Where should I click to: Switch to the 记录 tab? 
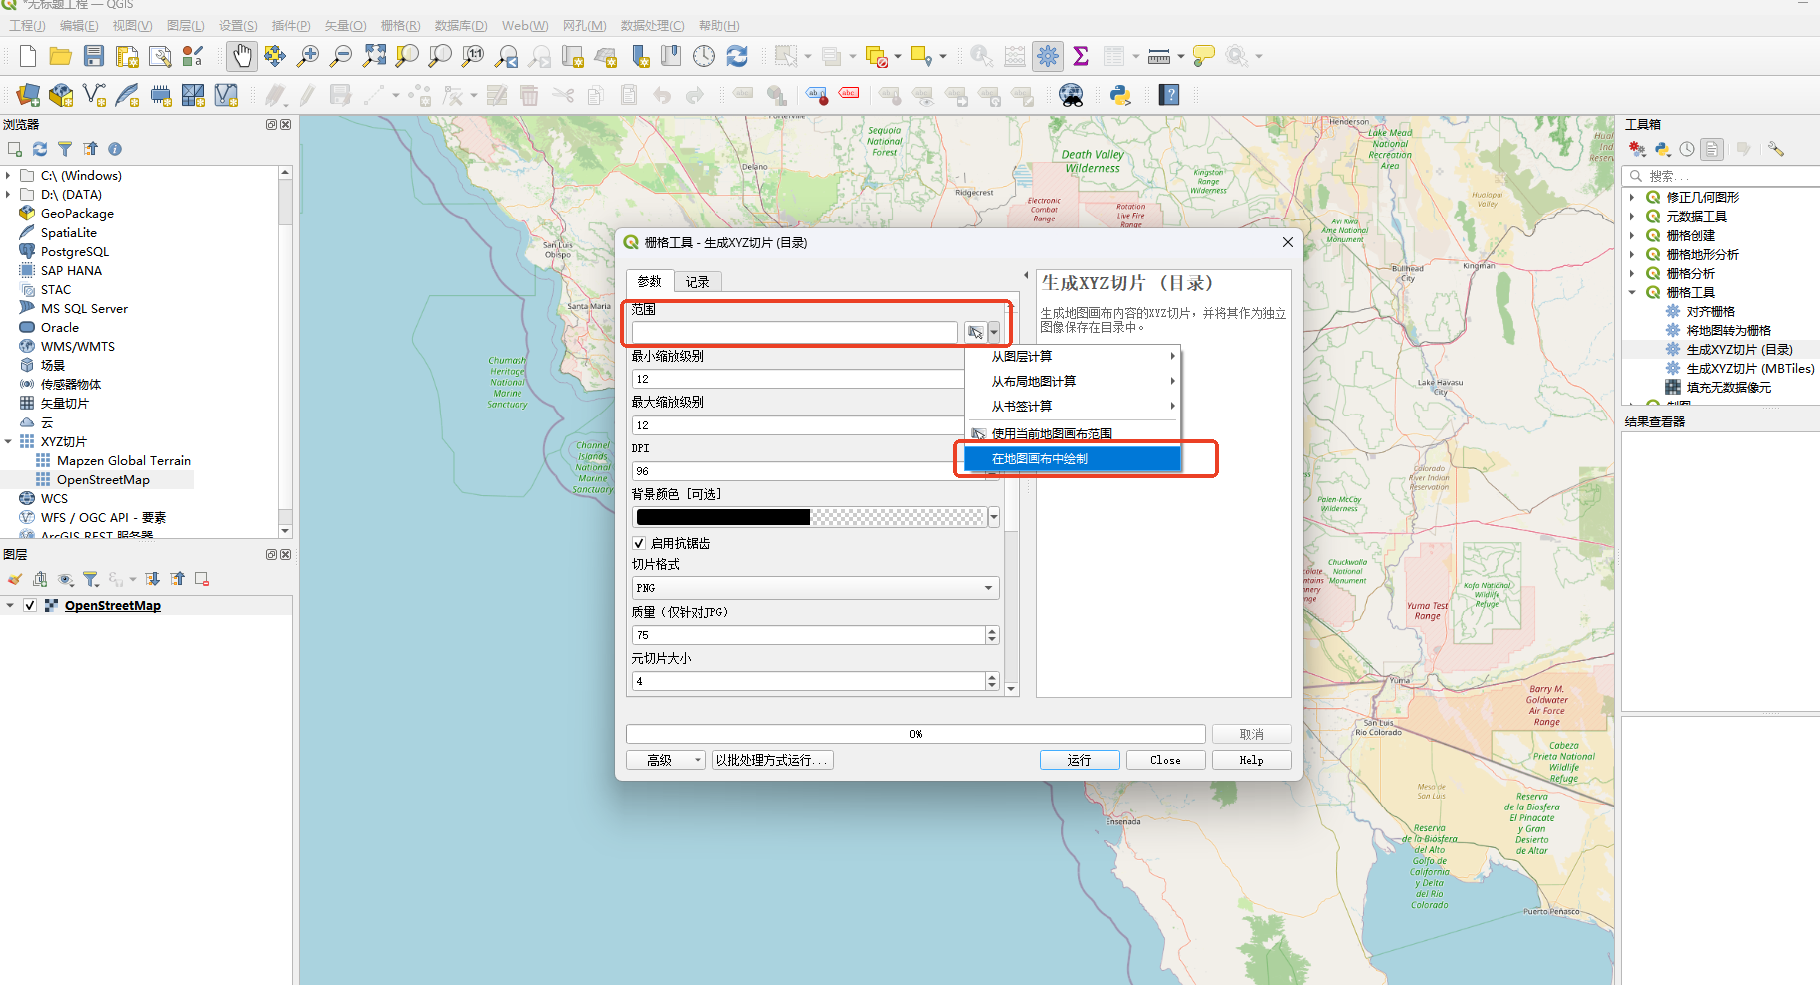(x=697, y=282)
